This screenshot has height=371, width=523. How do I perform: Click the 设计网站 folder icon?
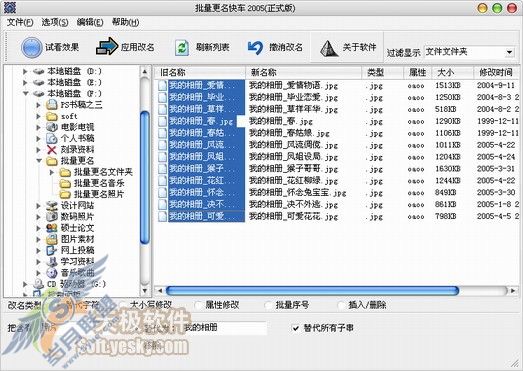click(52, 206)
